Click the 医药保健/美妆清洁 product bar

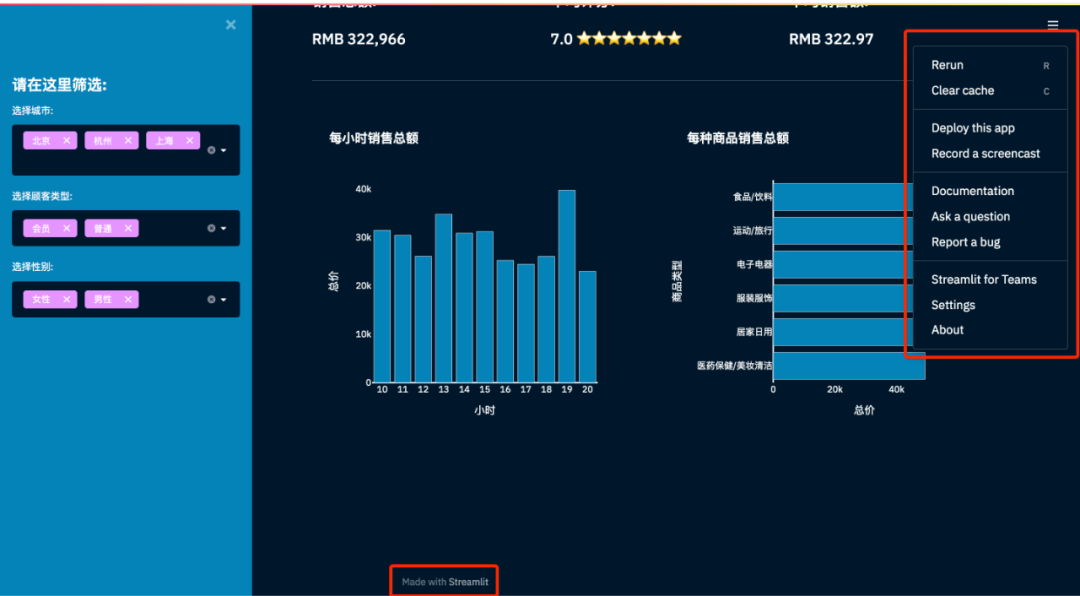849,366
